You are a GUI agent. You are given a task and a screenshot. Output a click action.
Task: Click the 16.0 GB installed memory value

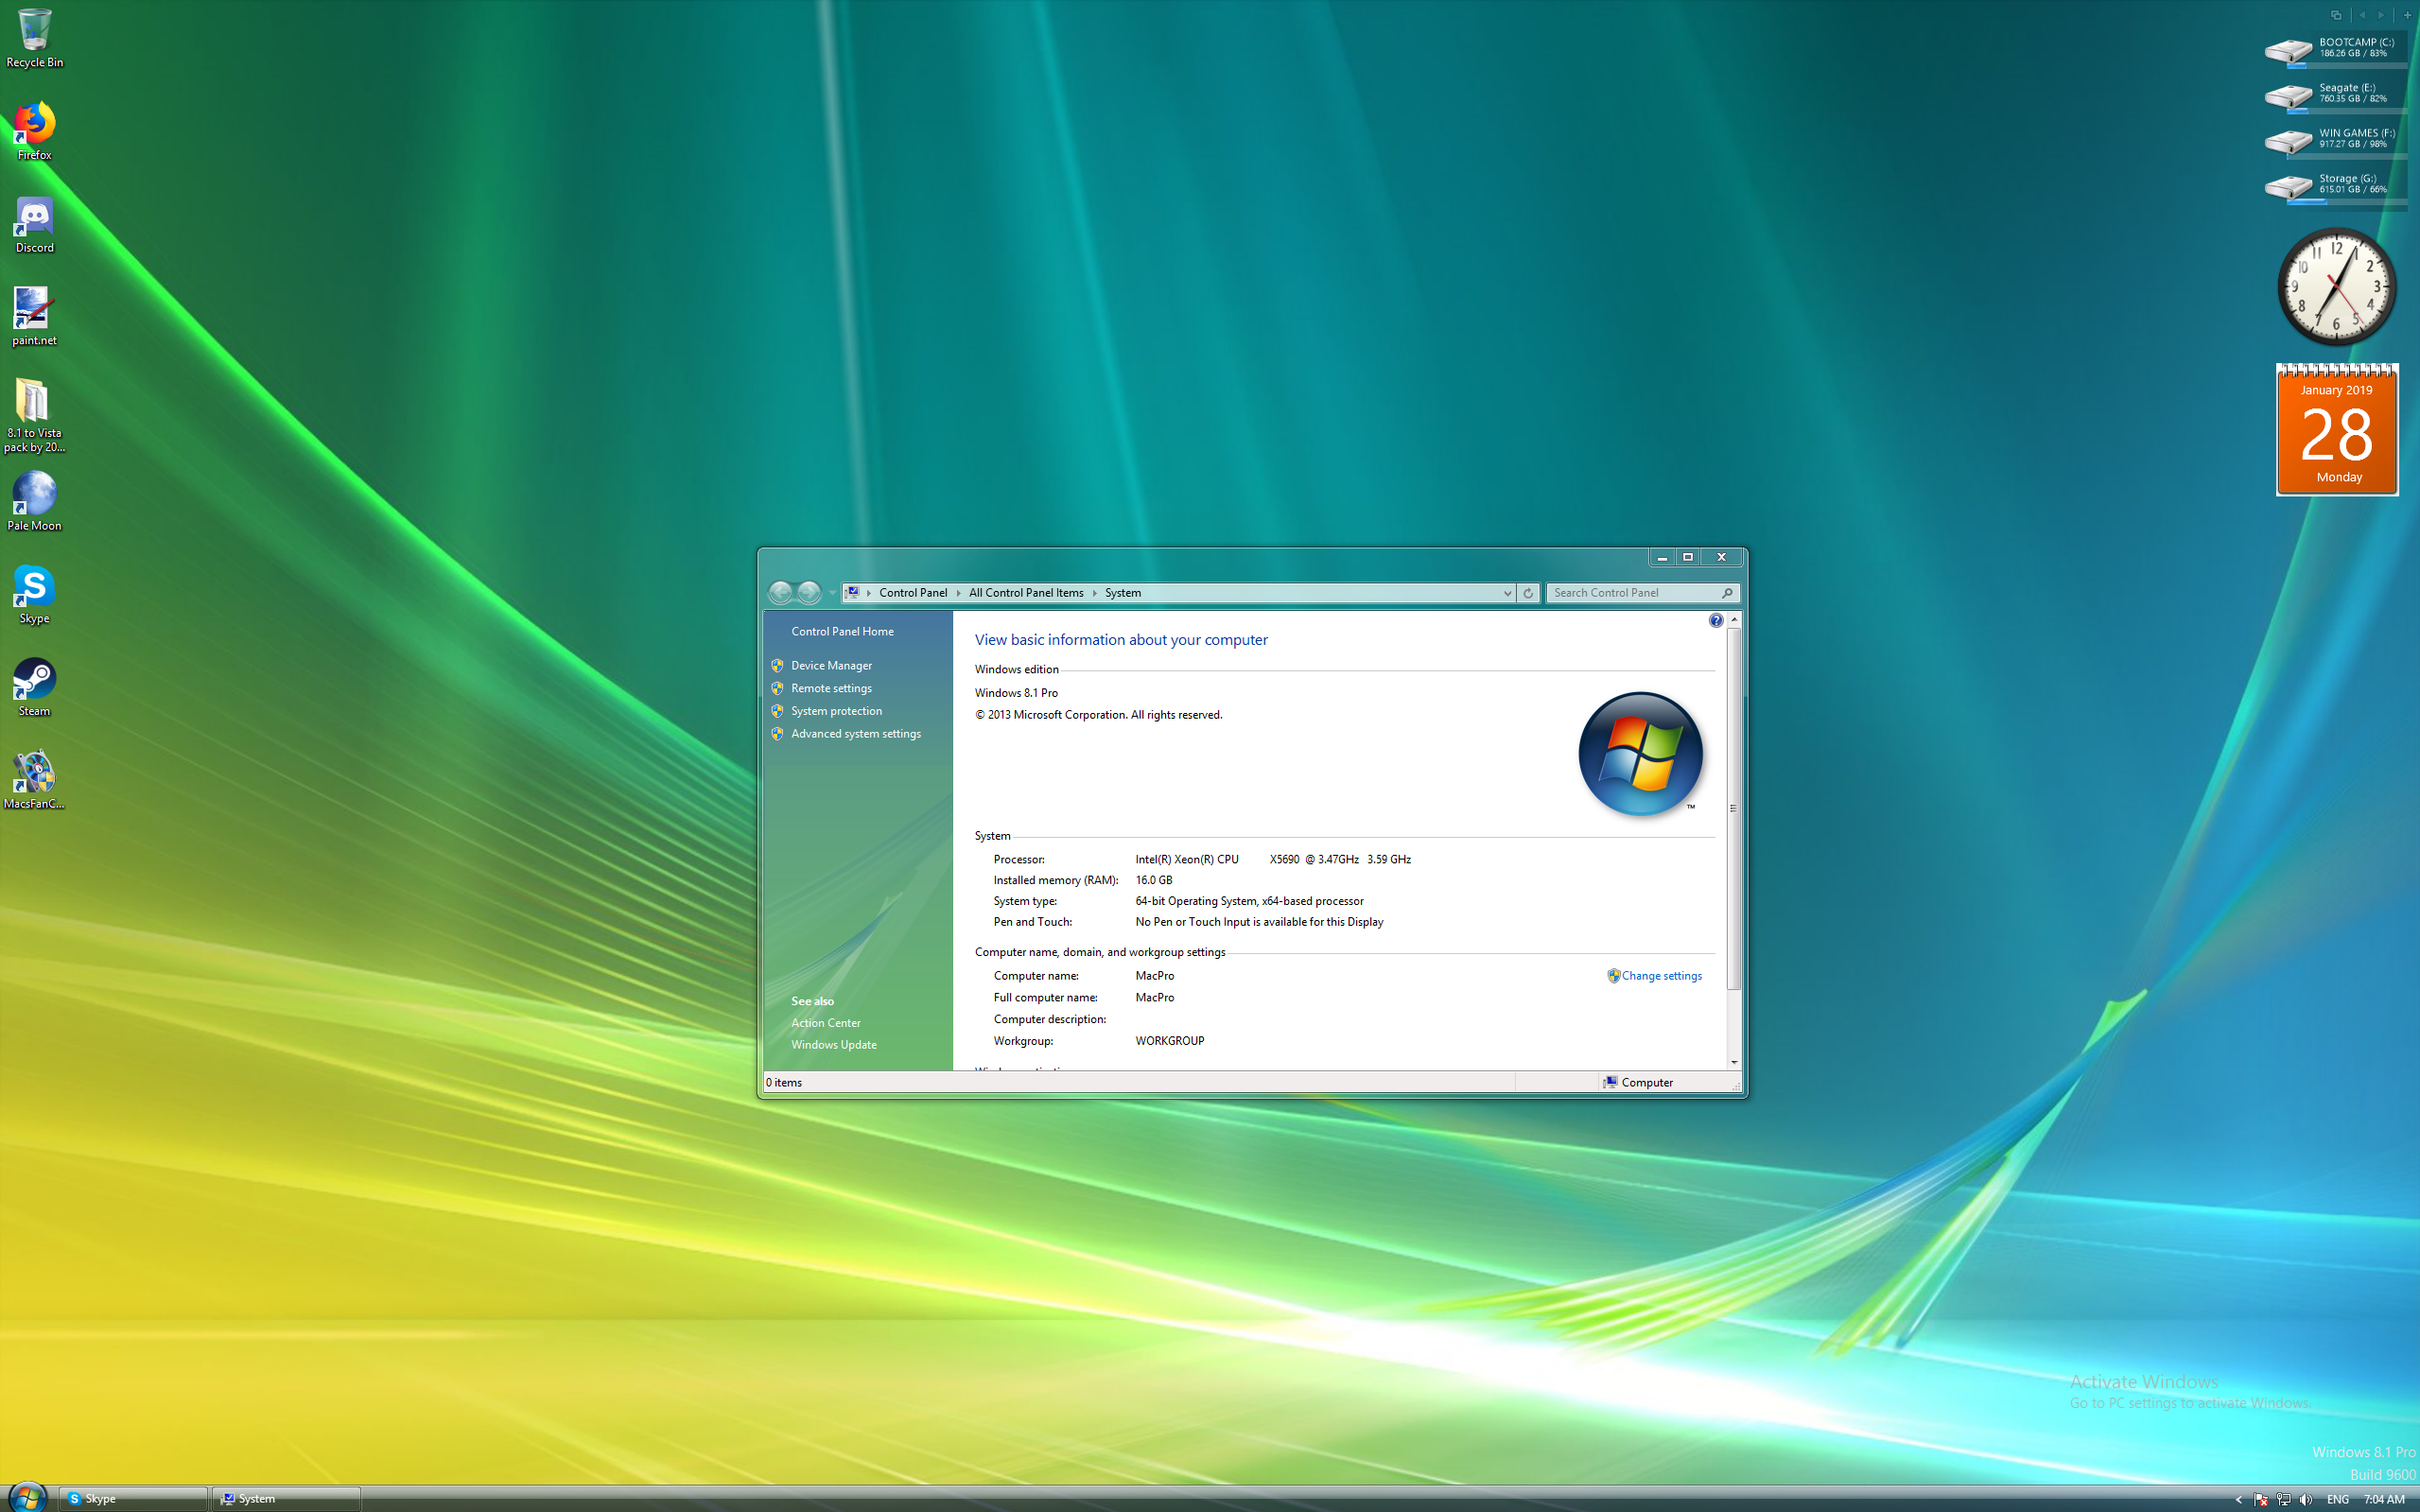click(x=1153, y=880)
